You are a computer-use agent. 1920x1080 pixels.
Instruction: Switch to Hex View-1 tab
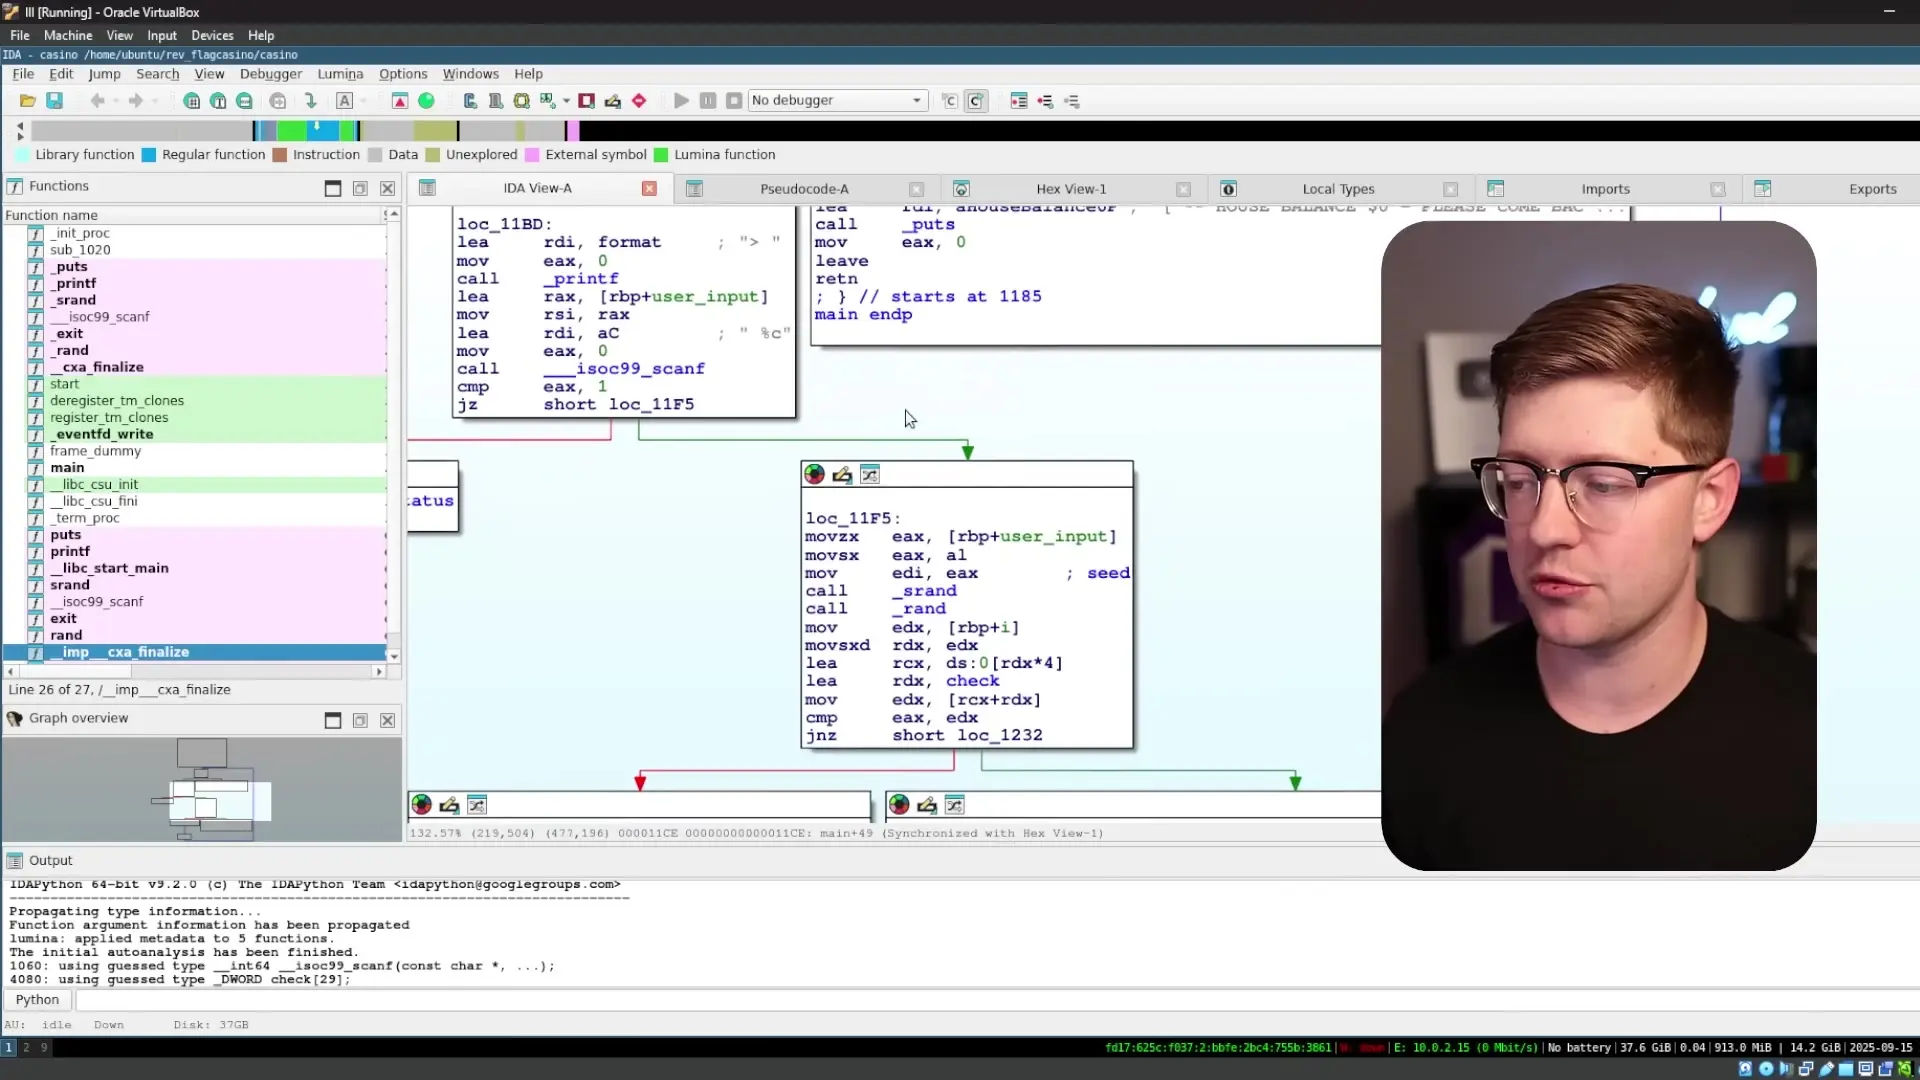click(1070, 189)
